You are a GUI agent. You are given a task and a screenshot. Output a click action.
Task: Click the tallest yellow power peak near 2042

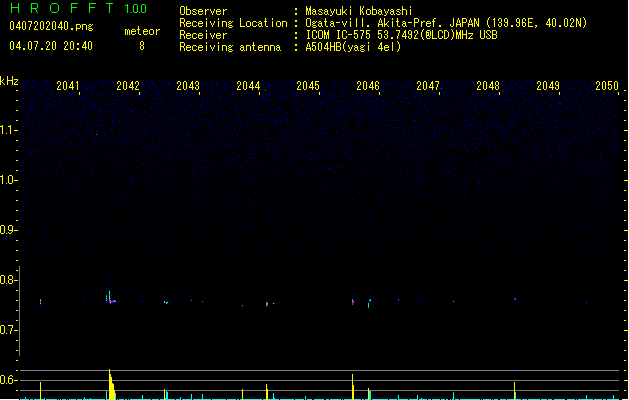point(111,384)
